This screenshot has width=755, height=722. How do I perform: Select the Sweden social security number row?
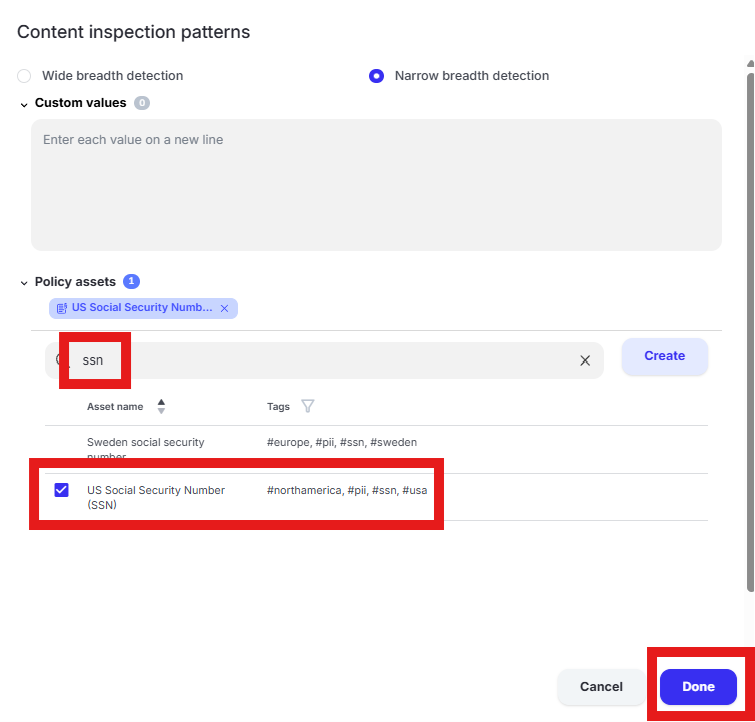coord(376,449)
